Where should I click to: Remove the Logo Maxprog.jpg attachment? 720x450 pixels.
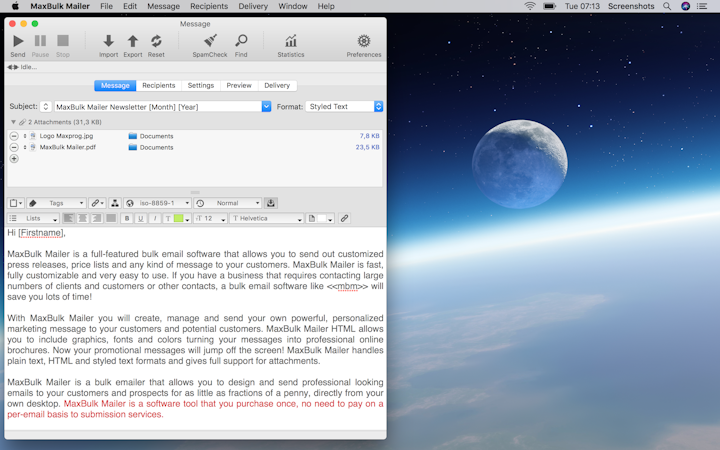tap(14, 136)
